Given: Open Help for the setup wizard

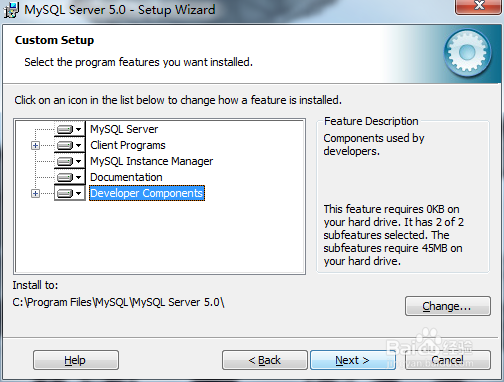Looking at the screenshot, I should (x=76, y=360).
